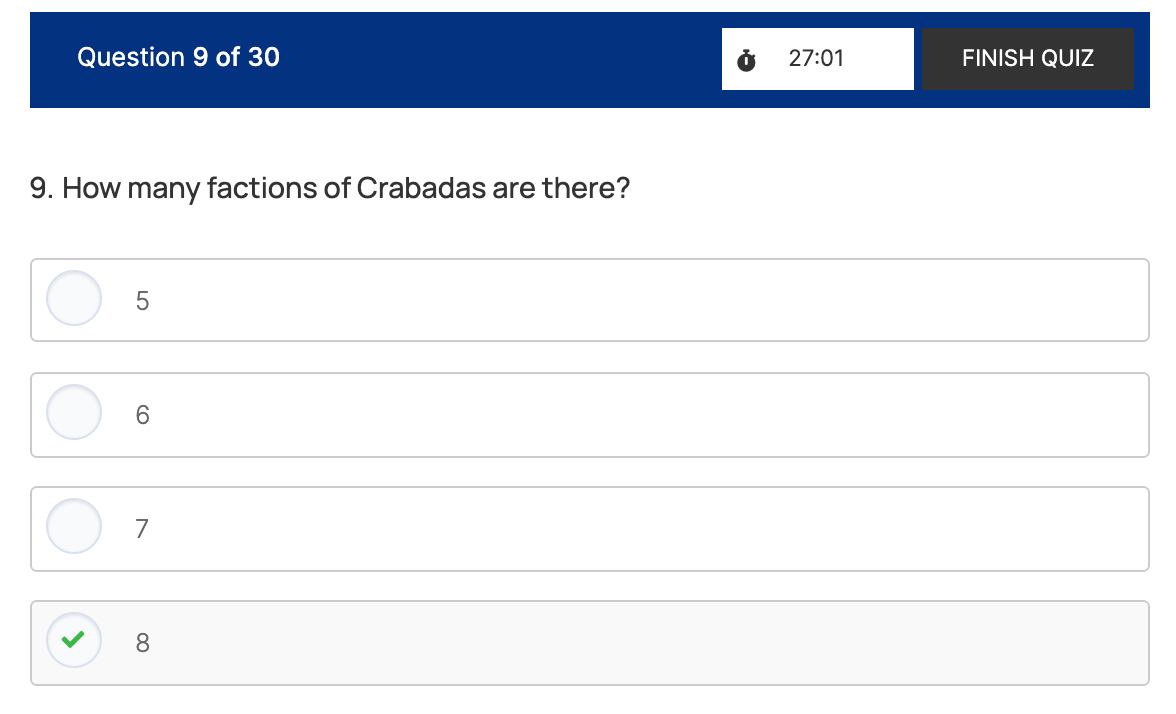Click the blank middle of the 7 answer box
This screenshot has height=714, width=1176.
pos(640,528)
